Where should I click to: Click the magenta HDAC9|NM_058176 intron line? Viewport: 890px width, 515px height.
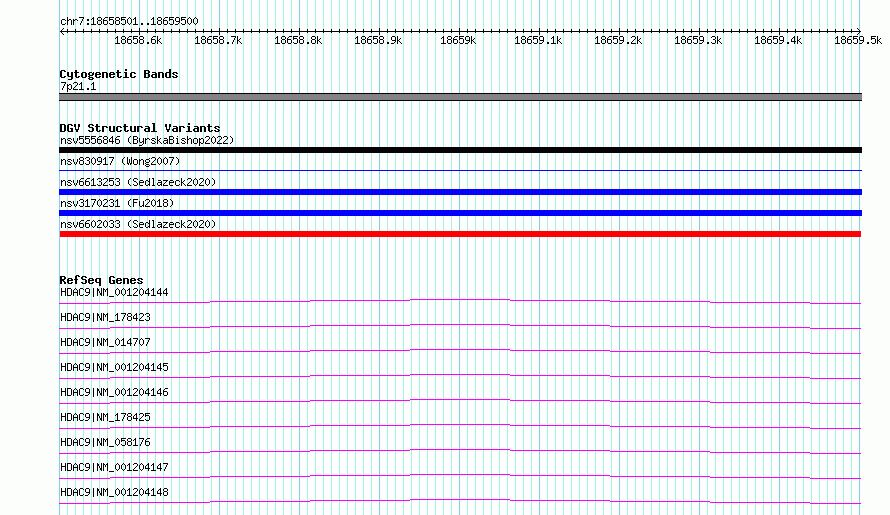point(460,451)
